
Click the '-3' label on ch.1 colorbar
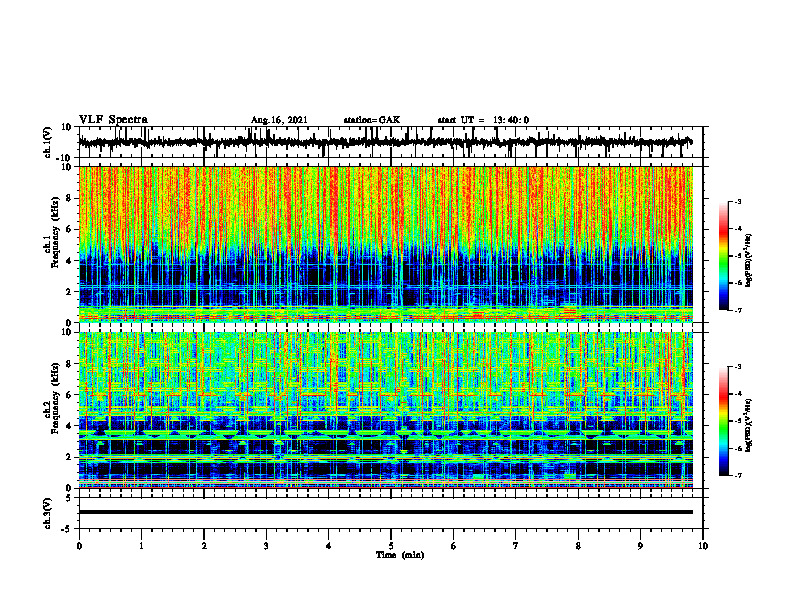[x=738, y=201]
